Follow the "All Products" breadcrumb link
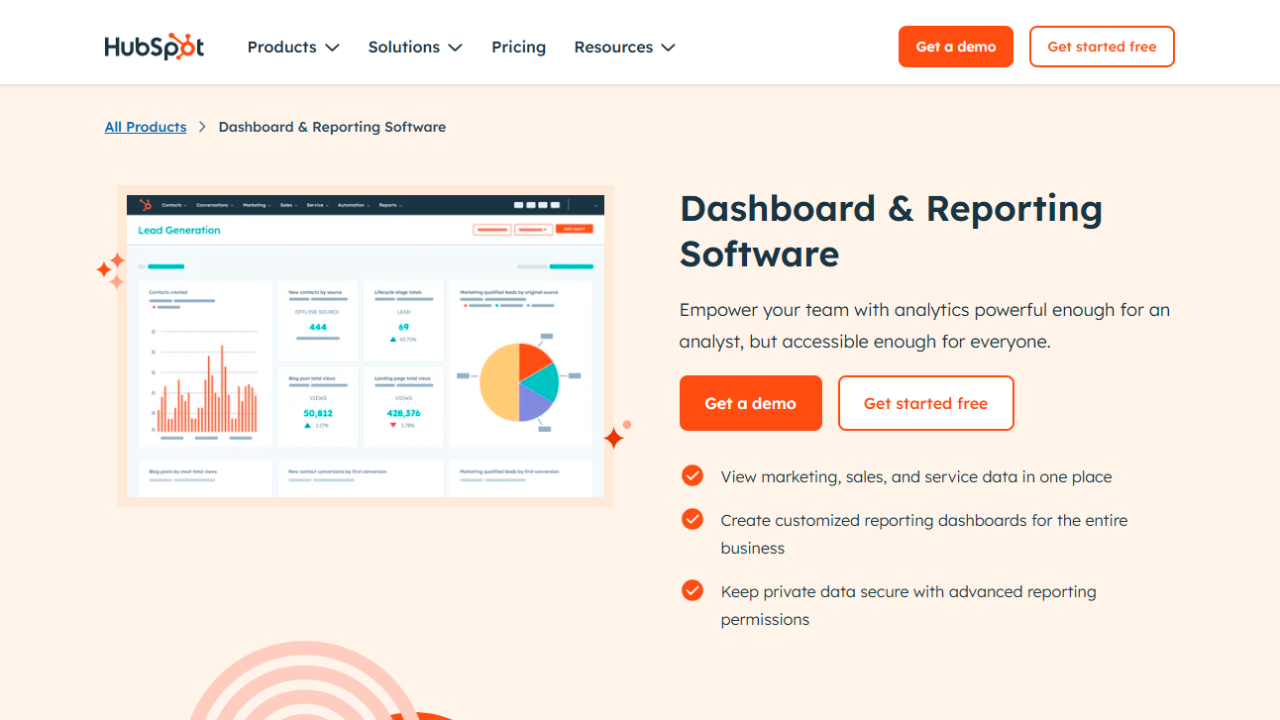Image resolution: width=1280 pixels, height=720 pixels. pyautogui.click(x=145, y=127)
